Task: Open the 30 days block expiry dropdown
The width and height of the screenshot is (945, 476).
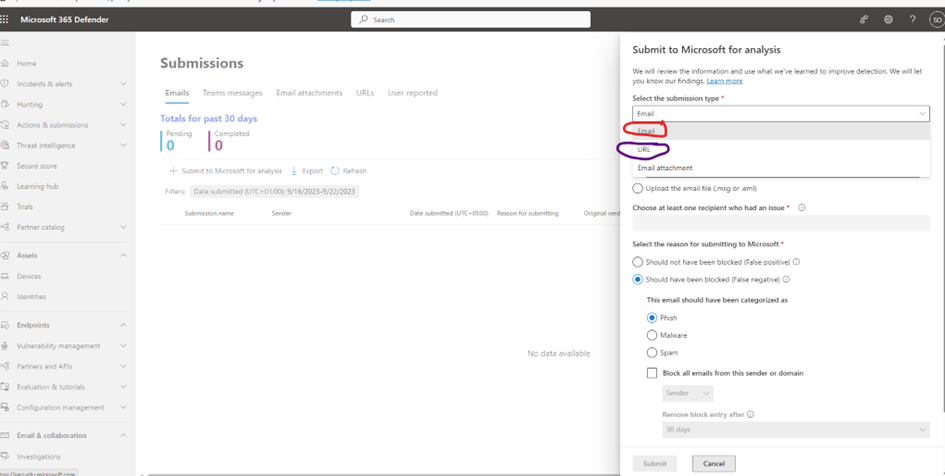Action: pyautogui.click(x=795, y=430)
